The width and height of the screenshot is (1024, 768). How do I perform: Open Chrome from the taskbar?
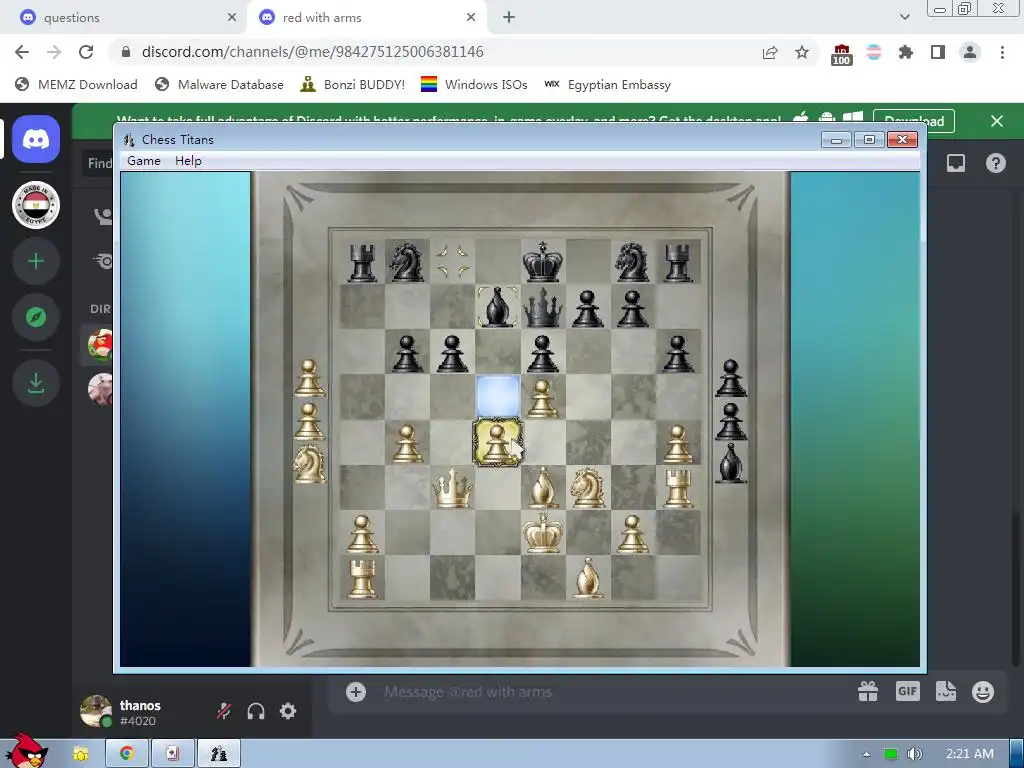point(127,754)
